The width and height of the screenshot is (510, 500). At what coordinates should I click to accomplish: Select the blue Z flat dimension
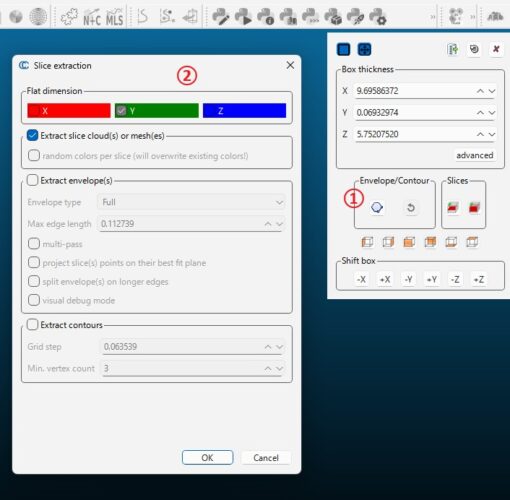pos(244,111)
